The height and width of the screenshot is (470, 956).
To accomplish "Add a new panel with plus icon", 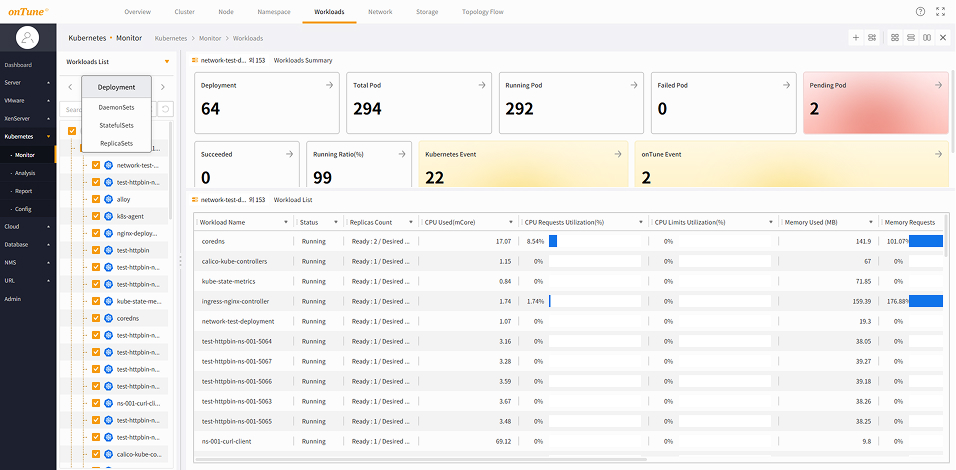I will pyautogui.click(x=856, y=38).
